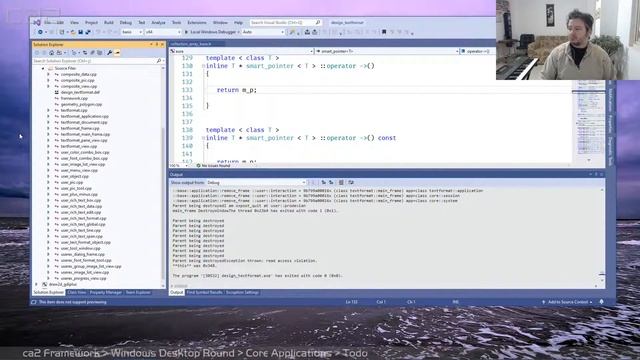Click Solution Explorer Home icon

coord(51,53)
